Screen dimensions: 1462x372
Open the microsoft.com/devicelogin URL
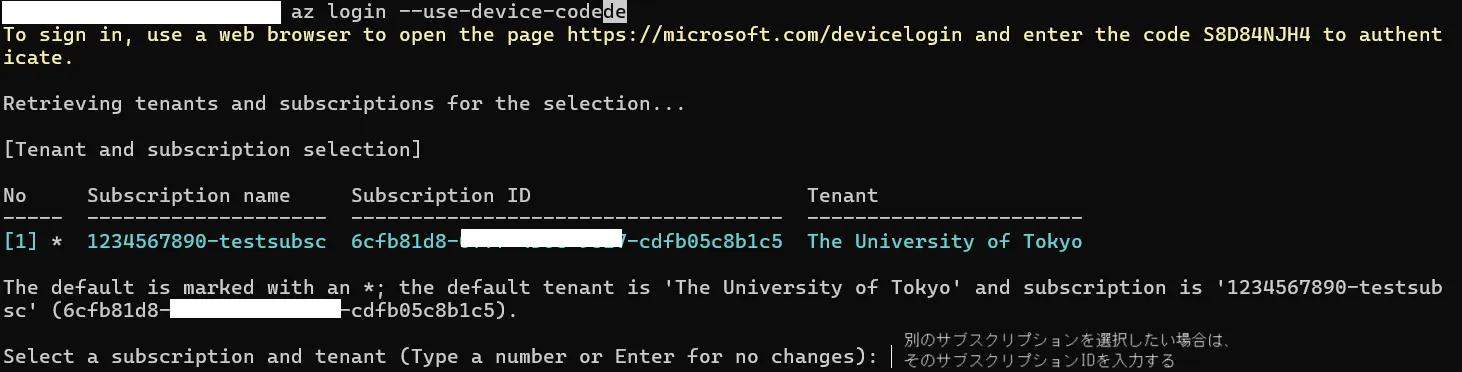click(765, 34)
